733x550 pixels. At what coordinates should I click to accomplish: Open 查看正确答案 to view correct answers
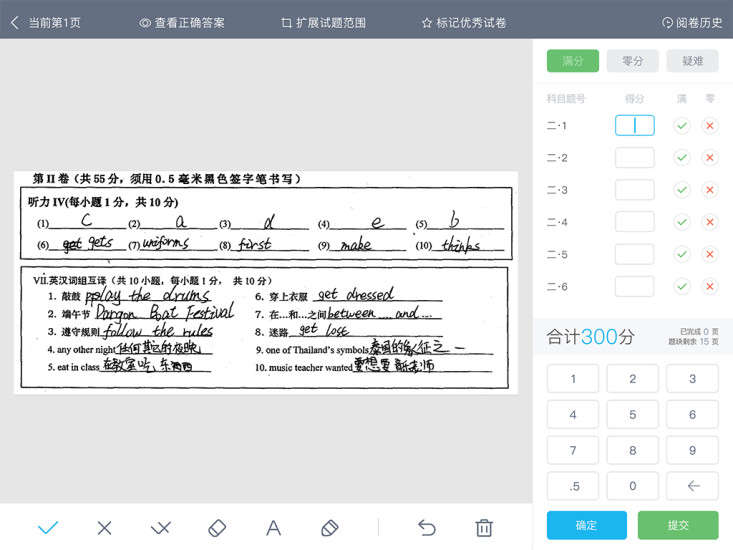pyautogui.click(x=182, y=22)
